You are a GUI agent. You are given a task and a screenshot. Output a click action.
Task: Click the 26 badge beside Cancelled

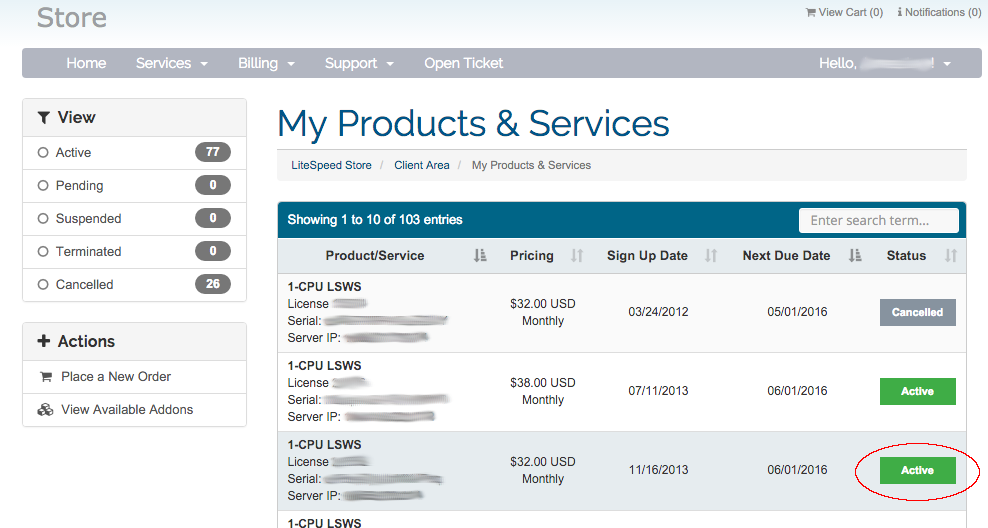click(213, 284)
